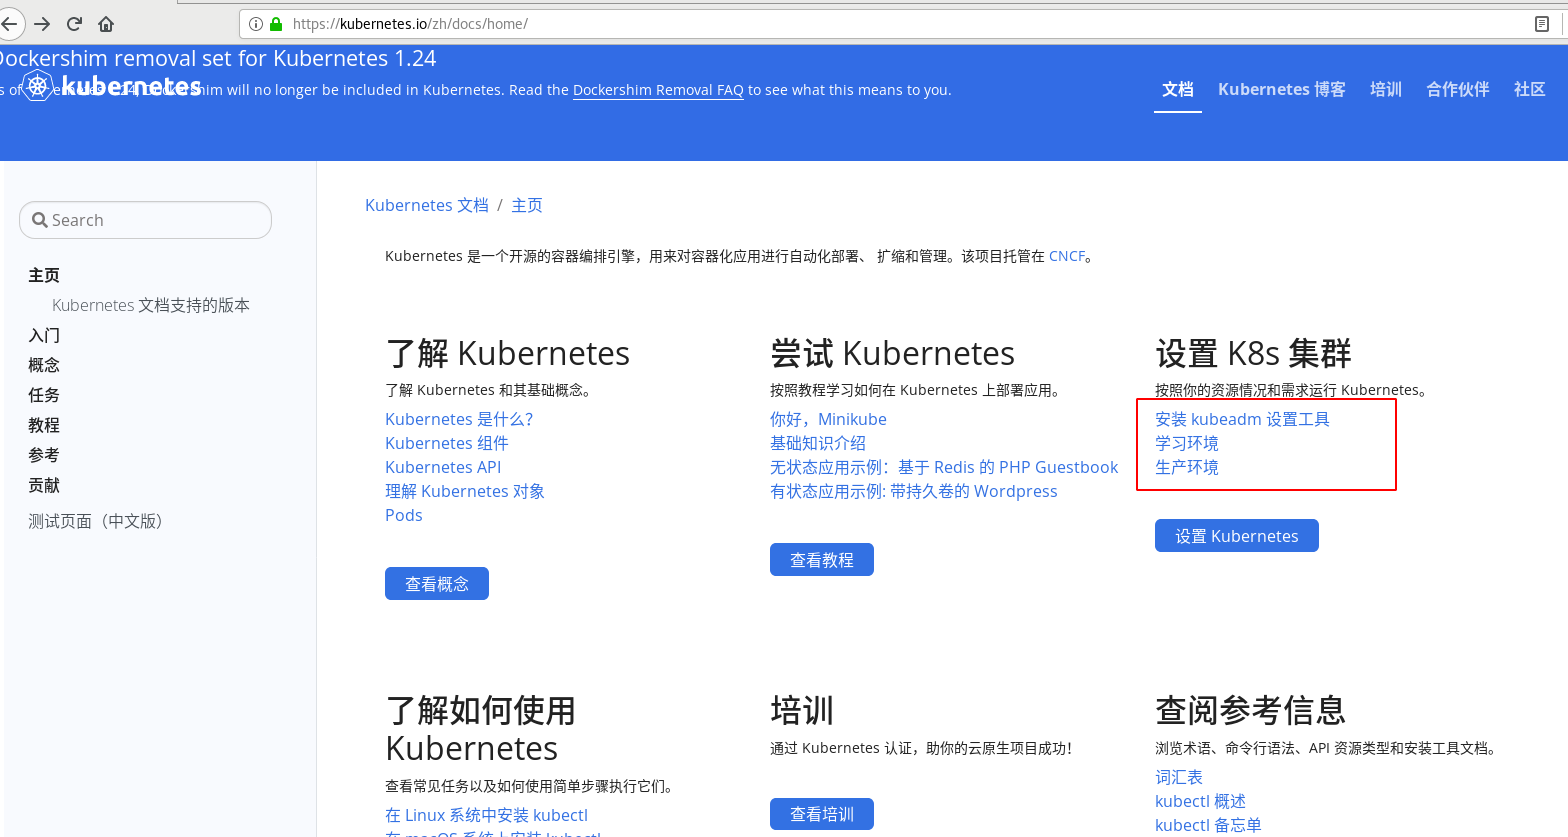Viewport: 1568px width, 837px height.
Task: Click the Search input field
Action: 146,220
